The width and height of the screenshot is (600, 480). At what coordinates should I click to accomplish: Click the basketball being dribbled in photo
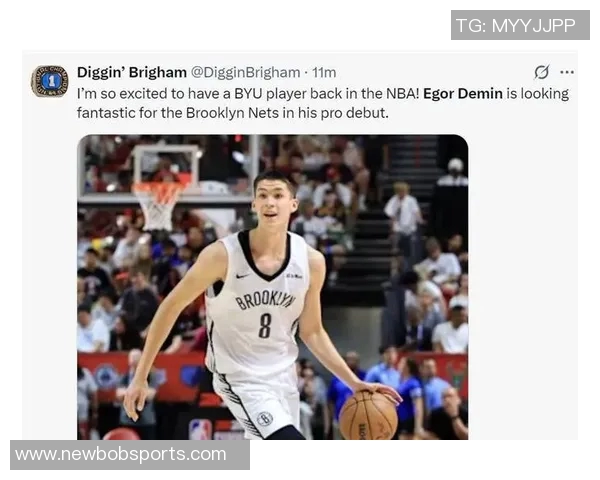point(368,415)
